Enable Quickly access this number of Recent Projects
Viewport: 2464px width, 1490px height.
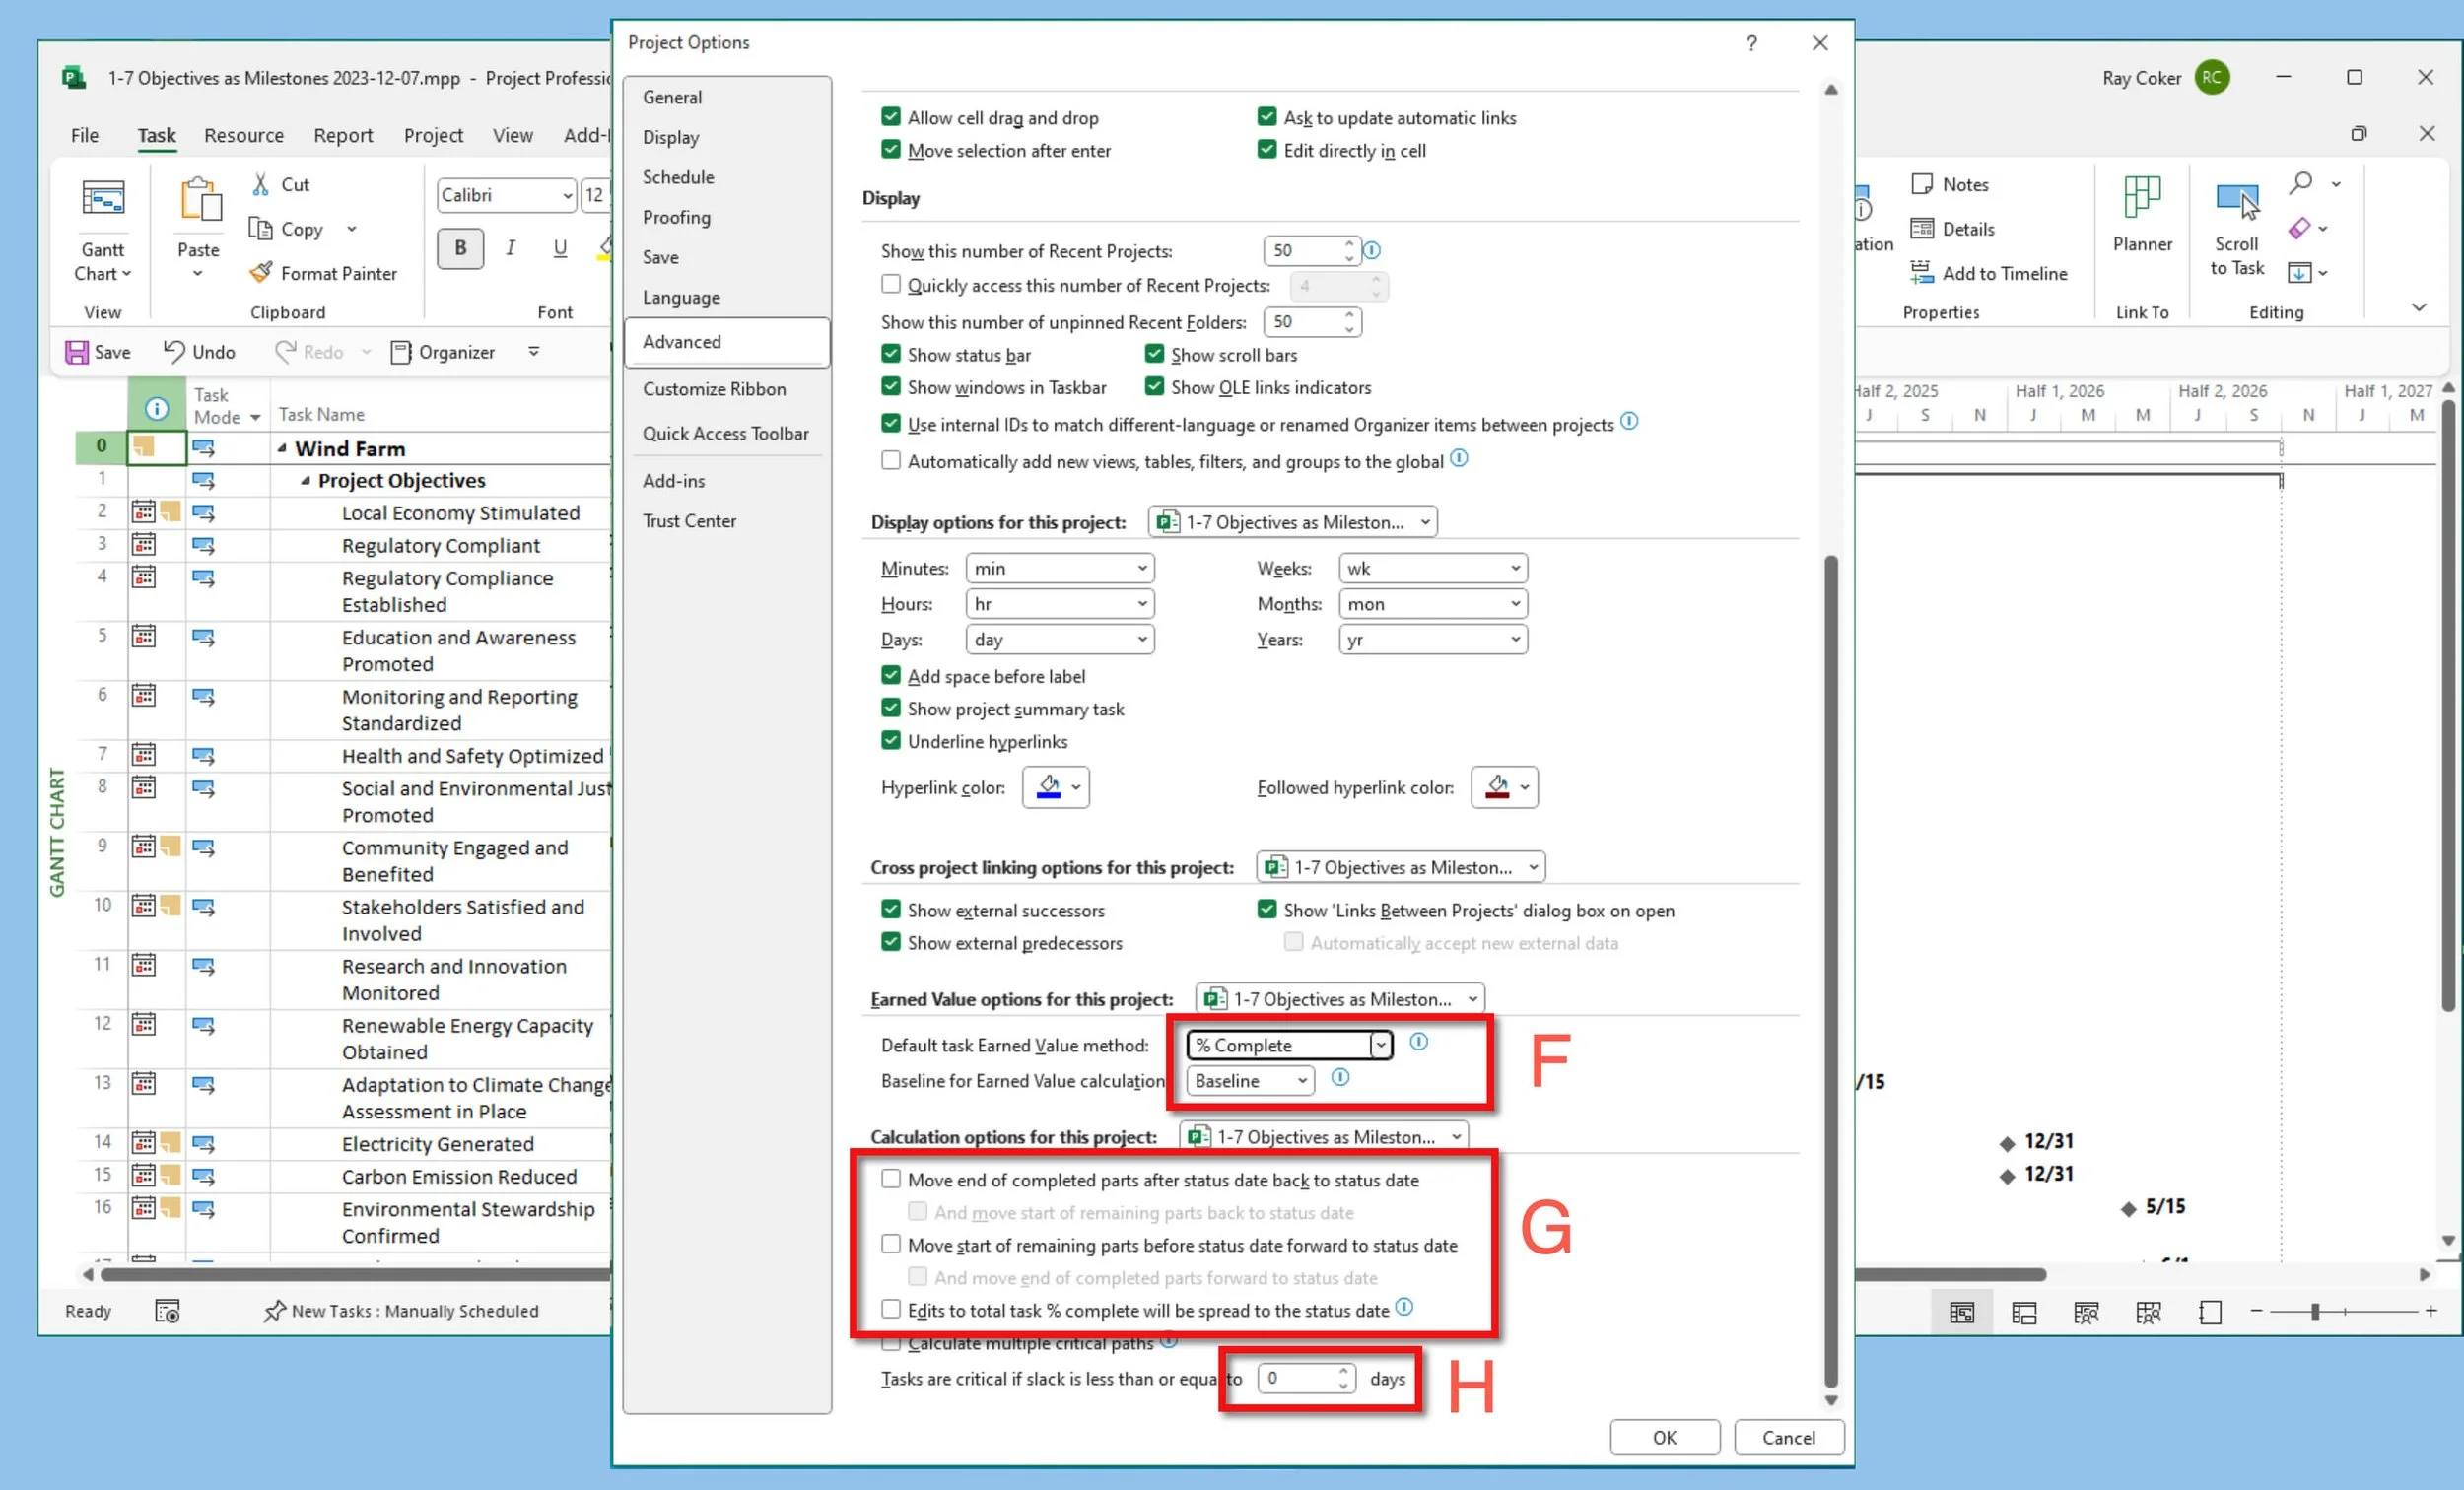point(890,284)
